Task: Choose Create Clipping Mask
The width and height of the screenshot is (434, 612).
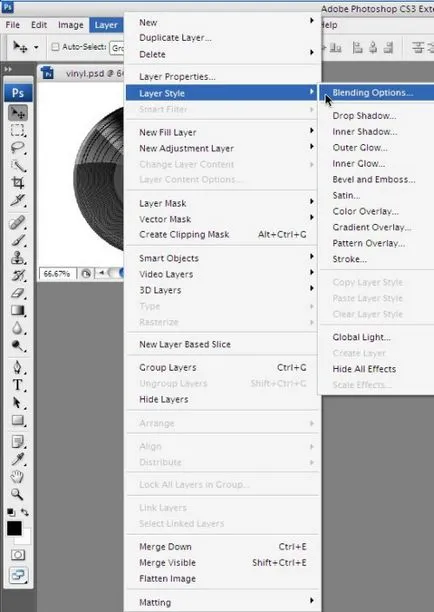Action: click(x=223, y=235)
